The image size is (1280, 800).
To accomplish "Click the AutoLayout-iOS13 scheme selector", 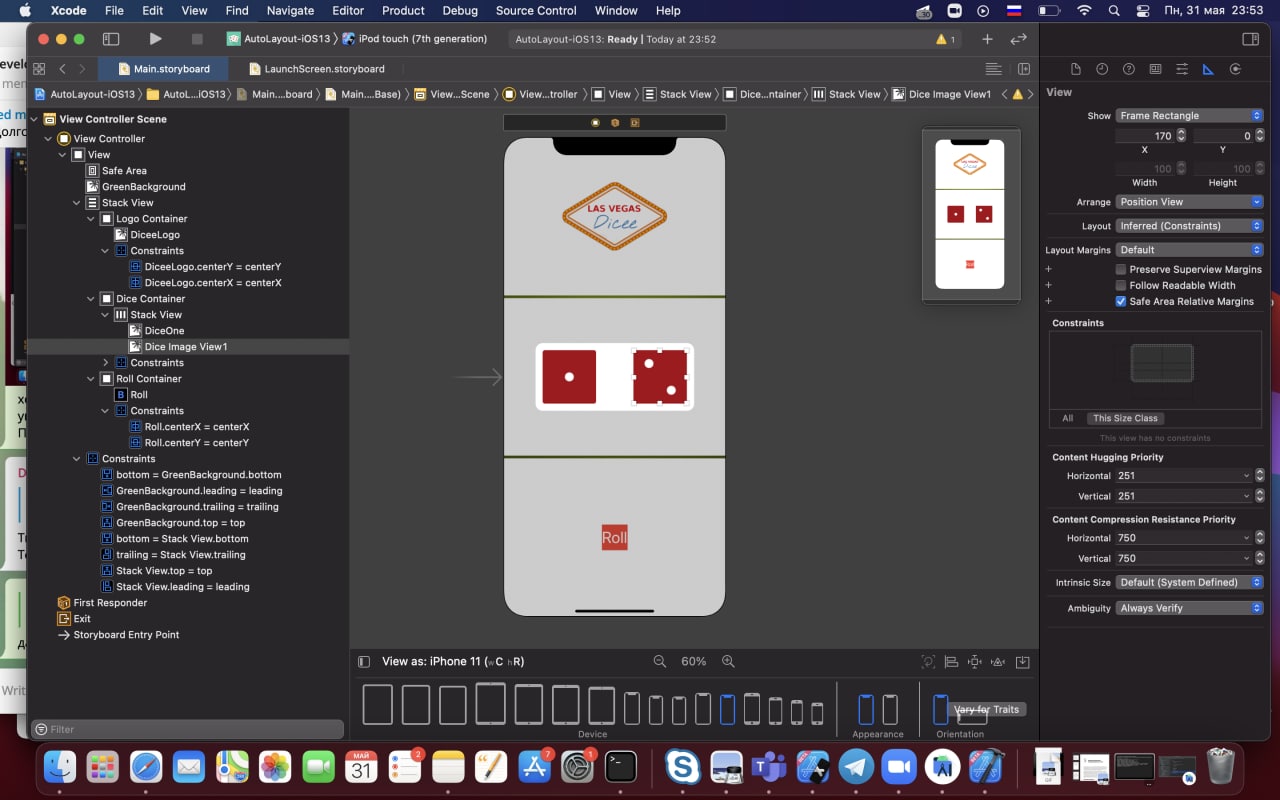I will tap(279, 39).
